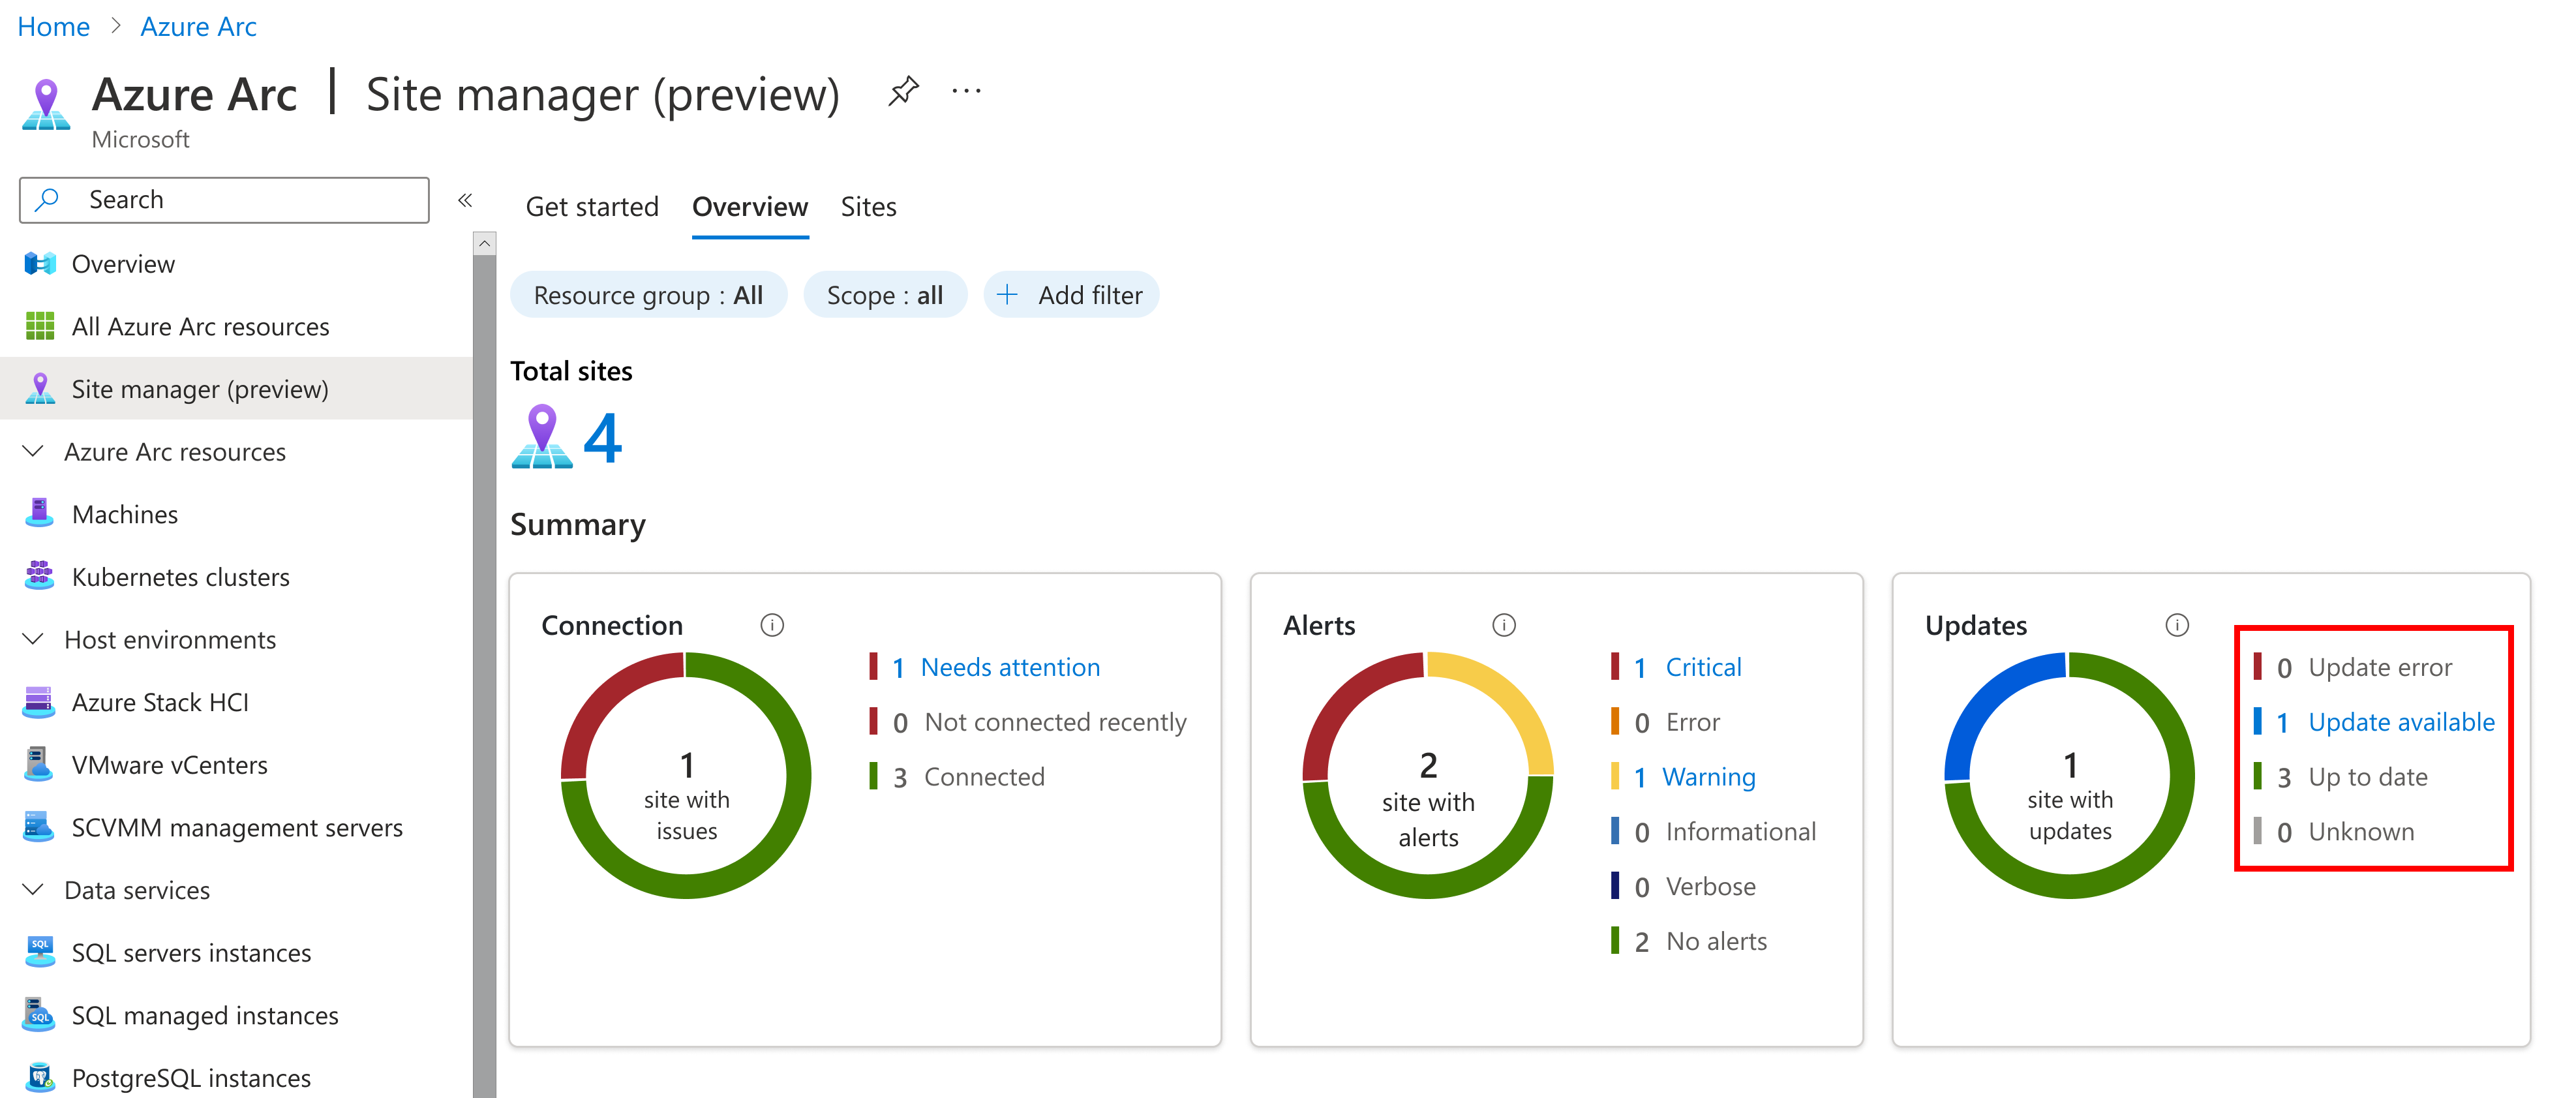Open the Warning alerts link

point(1708,777)
